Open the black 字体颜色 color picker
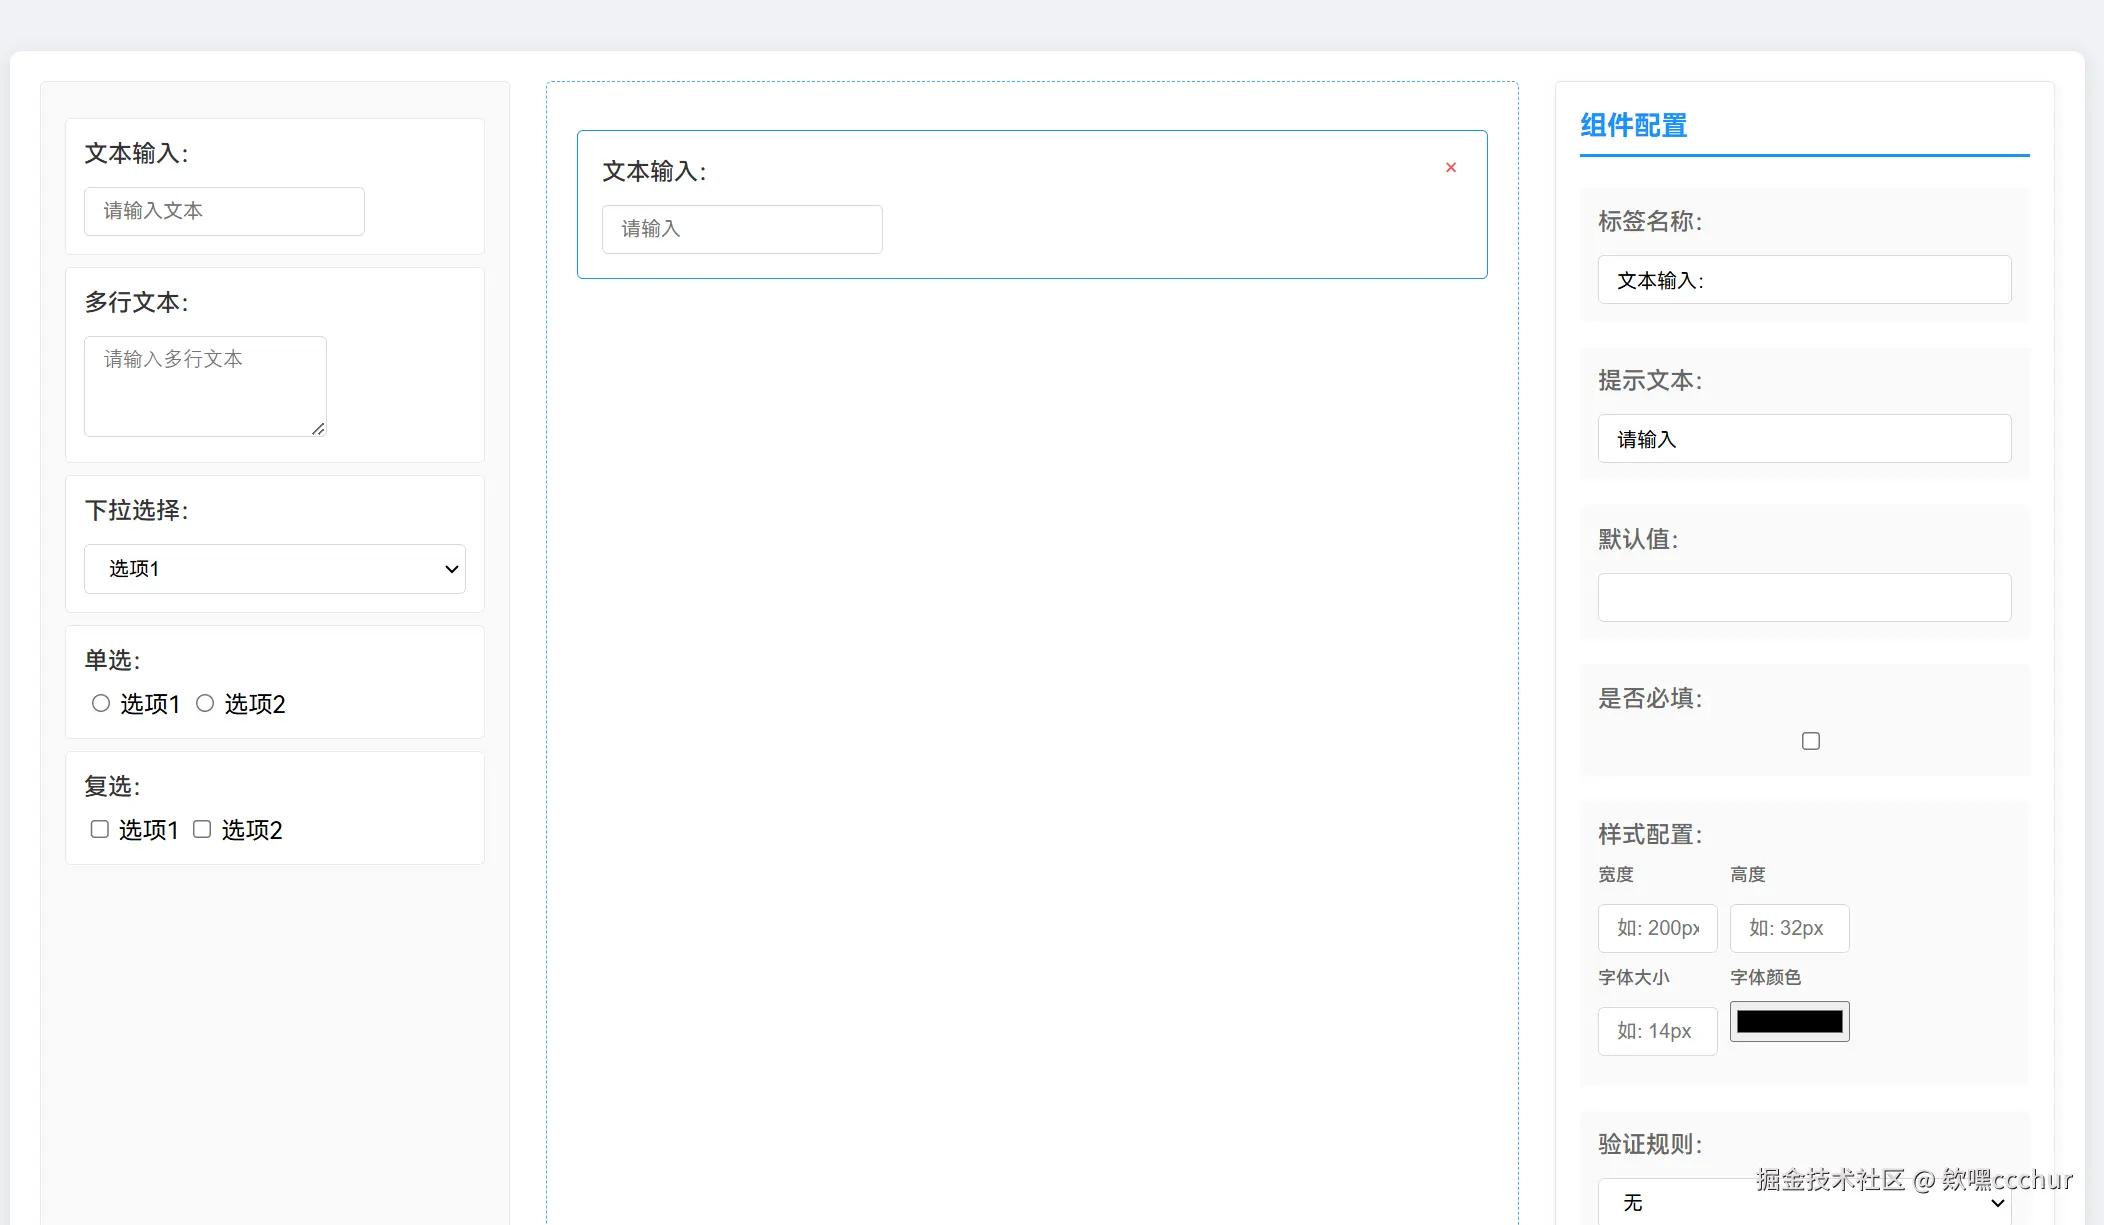This screenshot has width=2104, height=1225. coord(1789,1021)
